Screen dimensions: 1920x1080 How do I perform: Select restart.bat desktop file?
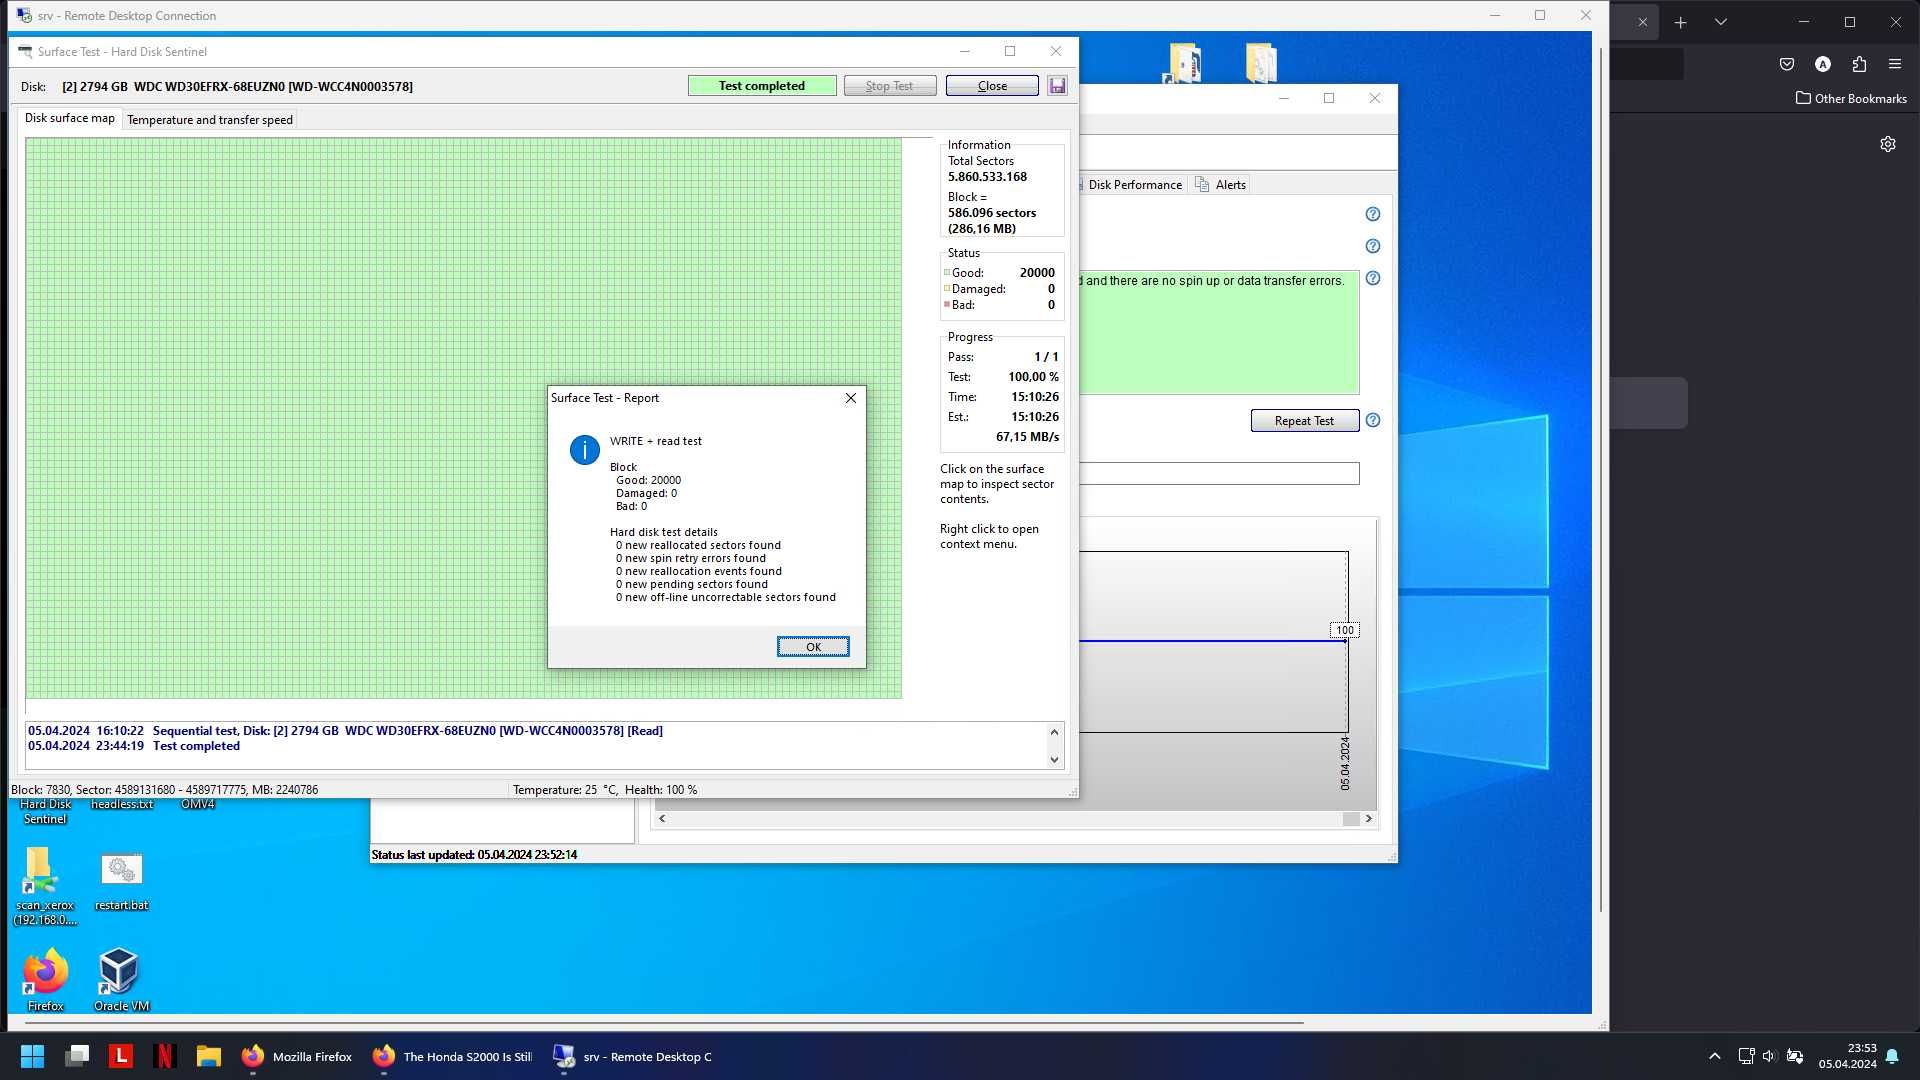[121, 880]
